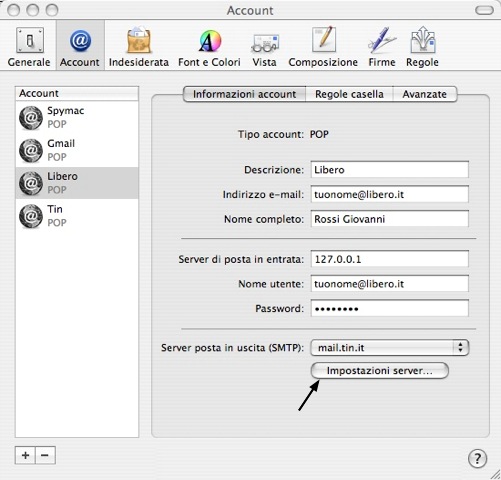Add a new account with plus button

click(x=25, y=455)
